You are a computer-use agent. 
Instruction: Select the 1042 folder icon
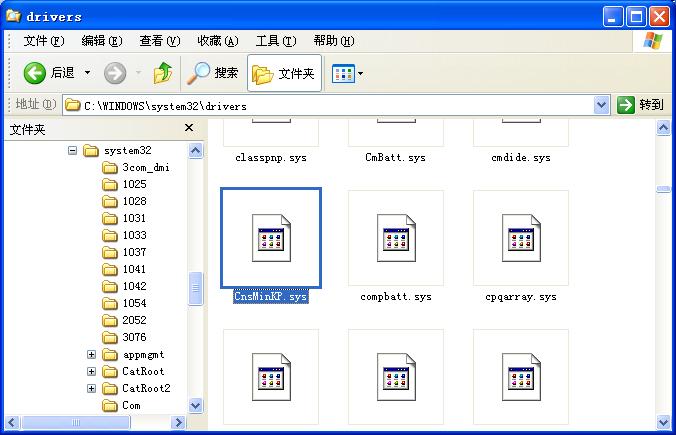click(110, 286)
